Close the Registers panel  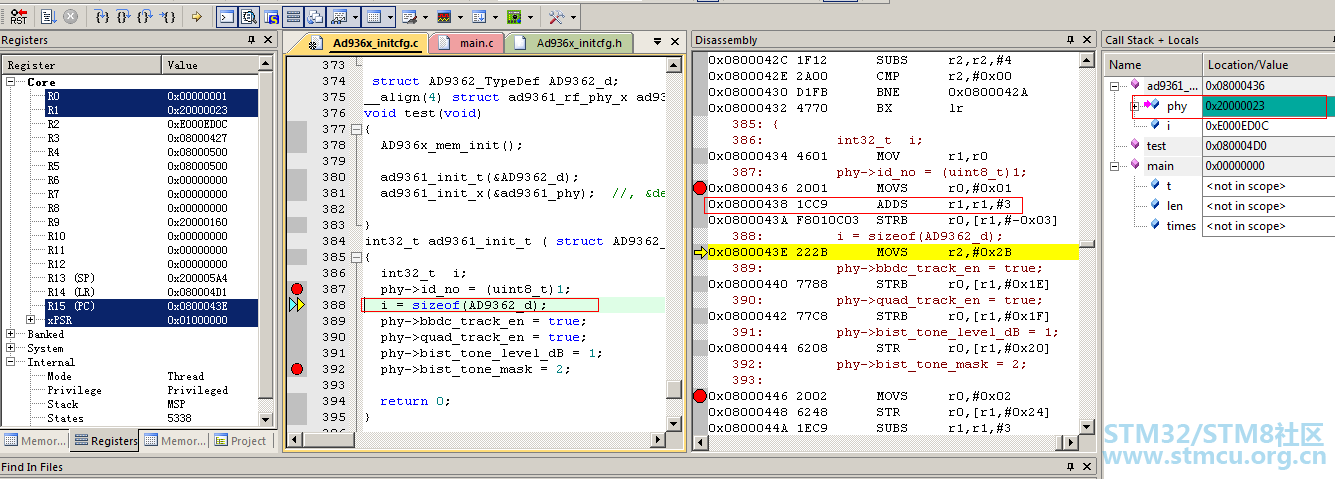pos(267,40)
